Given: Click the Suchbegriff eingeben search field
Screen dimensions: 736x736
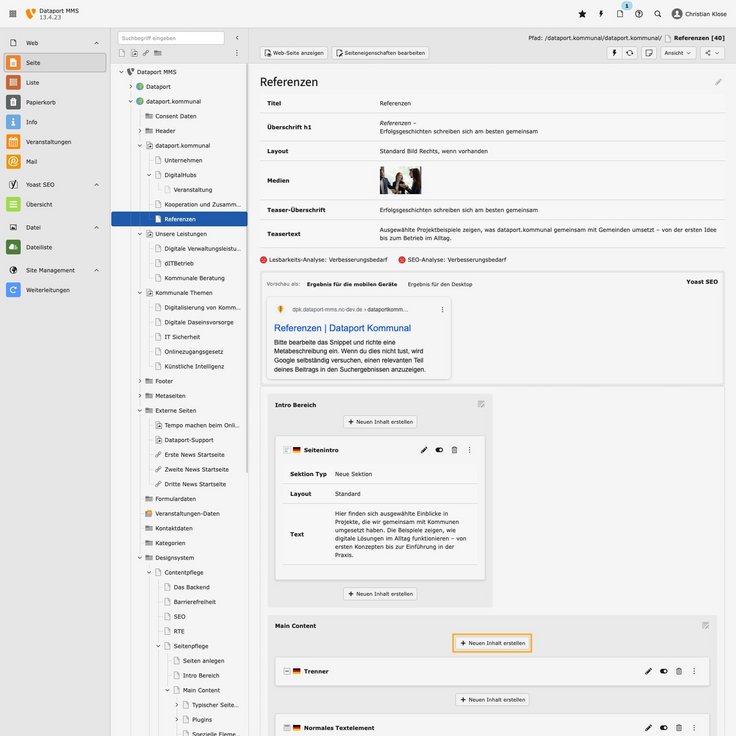Looking at the screenshot, I should 170,38.
